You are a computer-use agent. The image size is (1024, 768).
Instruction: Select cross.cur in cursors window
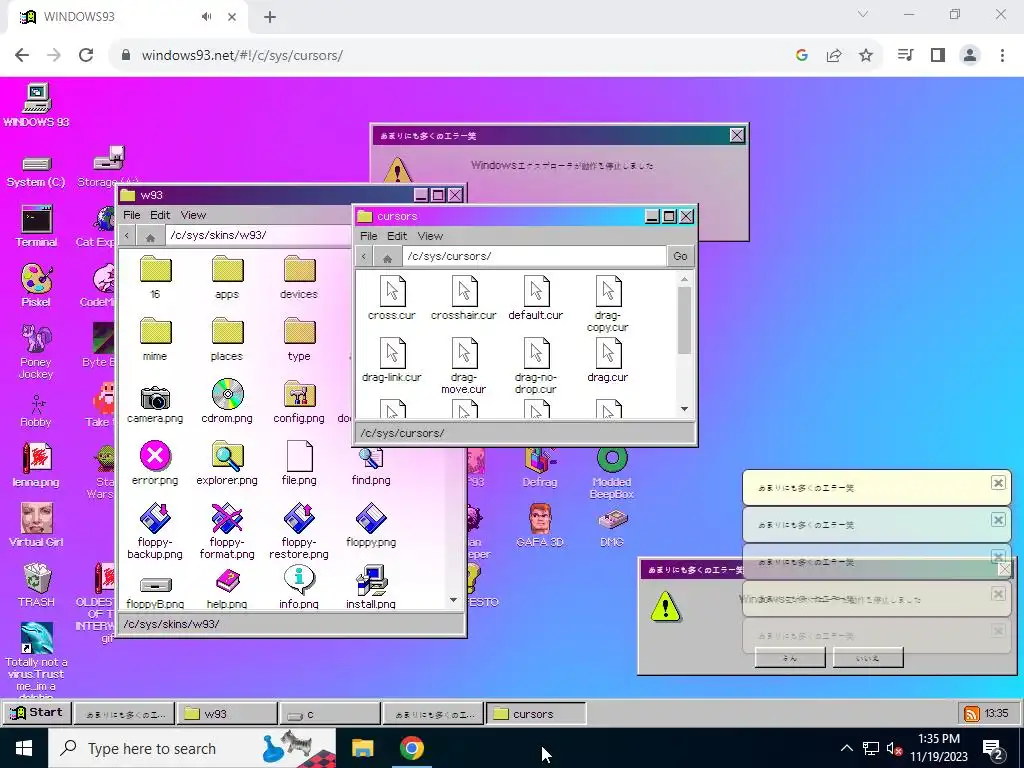tap(392, 298)
